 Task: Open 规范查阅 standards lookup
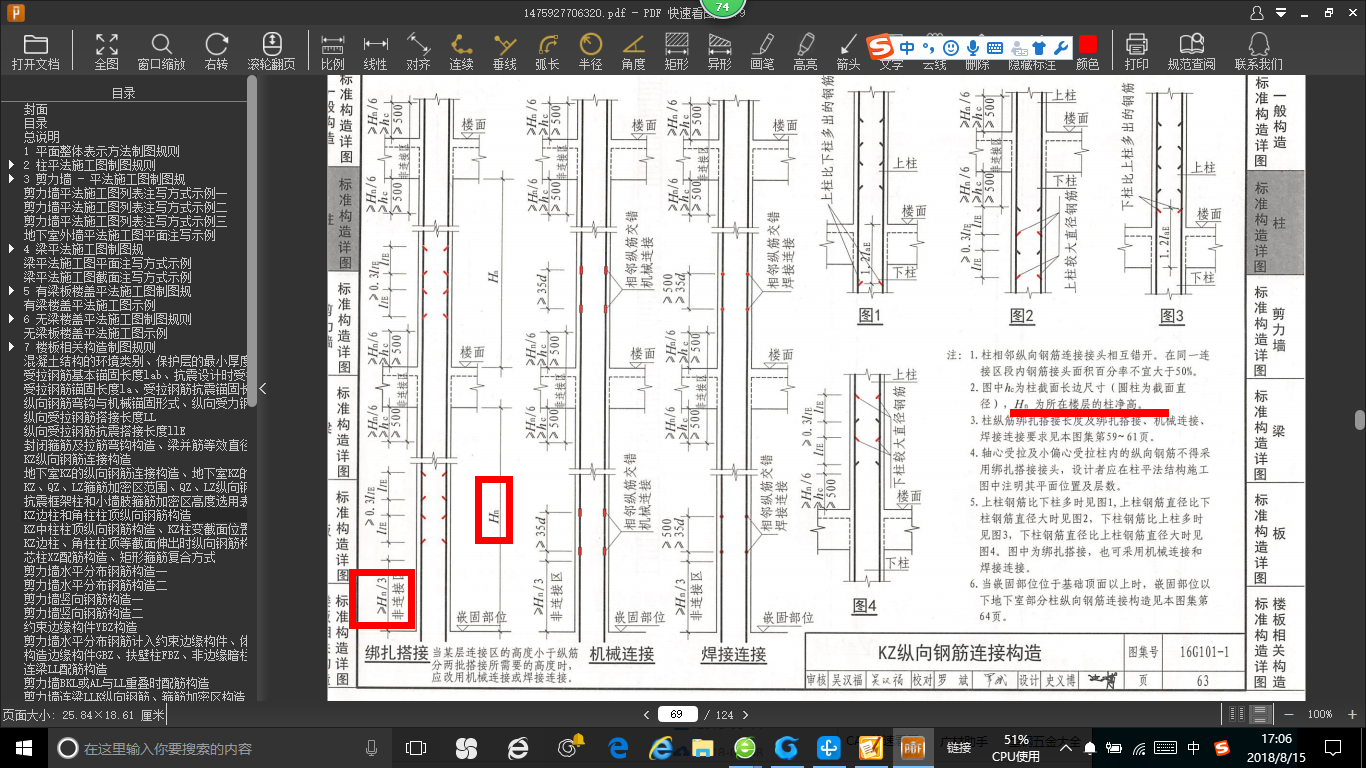tap(1191, 50)
